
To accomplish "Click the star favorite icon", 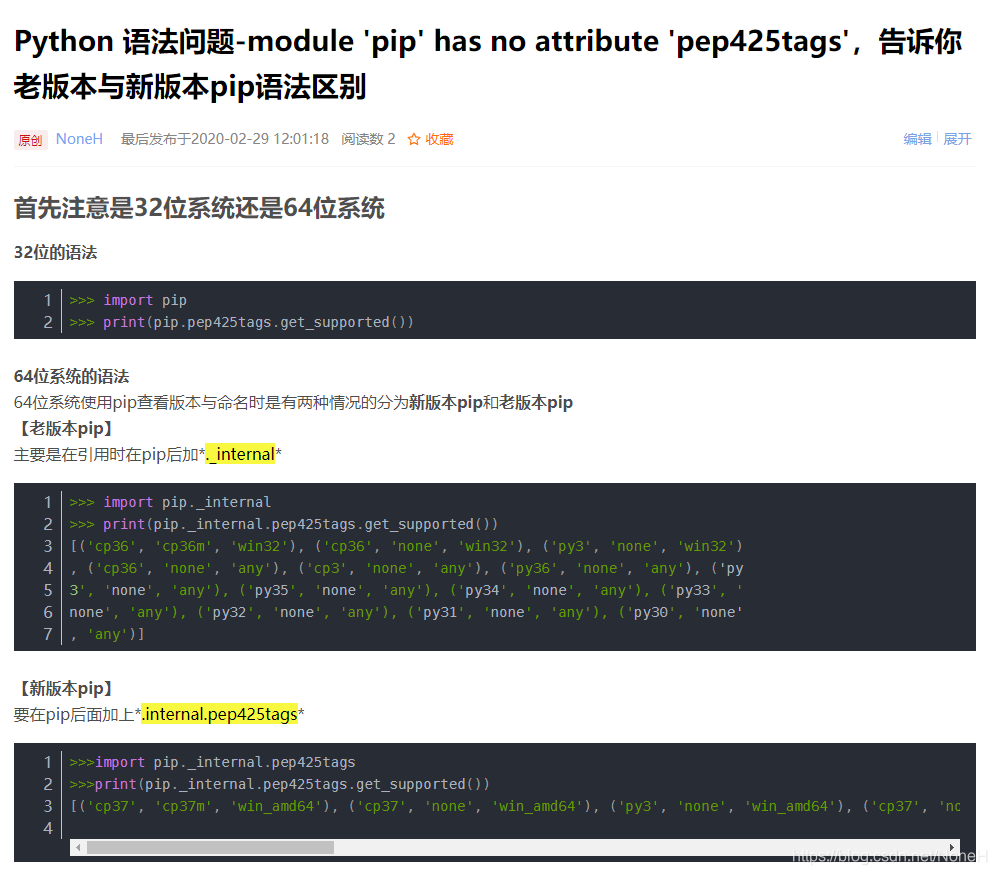I will coord(413,139).
